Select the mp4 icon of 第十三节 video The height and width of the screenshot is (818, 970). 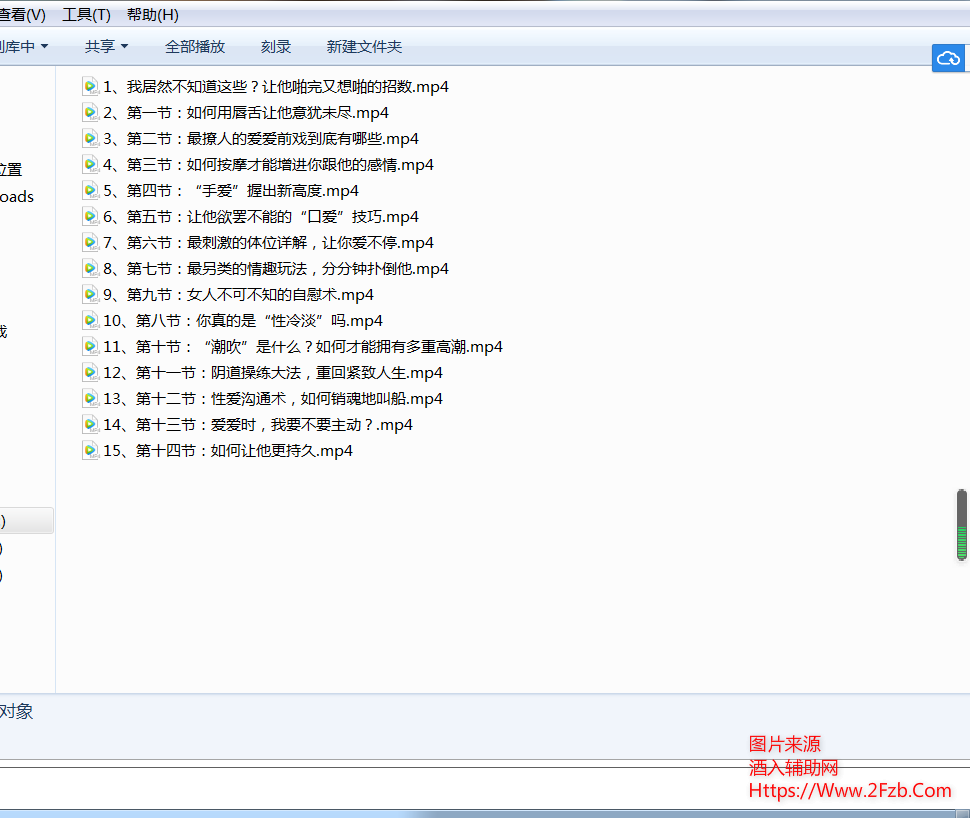click(x=90, y=424)
